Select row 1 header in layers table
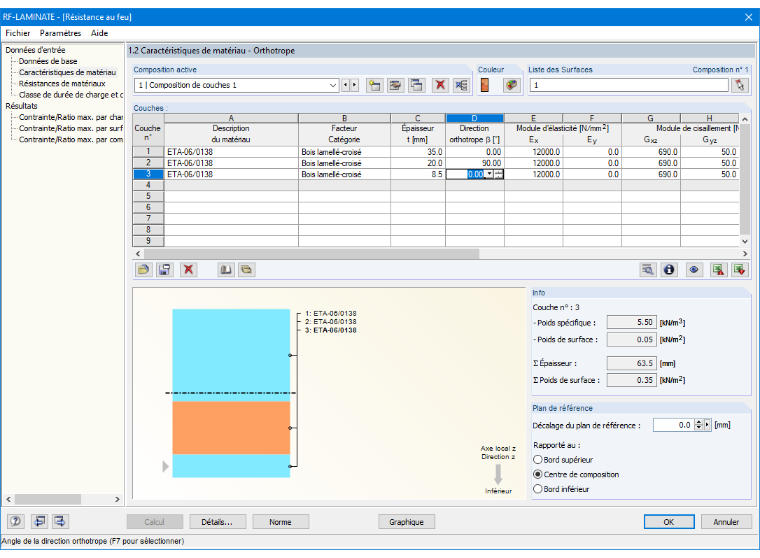 pyautogui.click(x=148, y=152)
